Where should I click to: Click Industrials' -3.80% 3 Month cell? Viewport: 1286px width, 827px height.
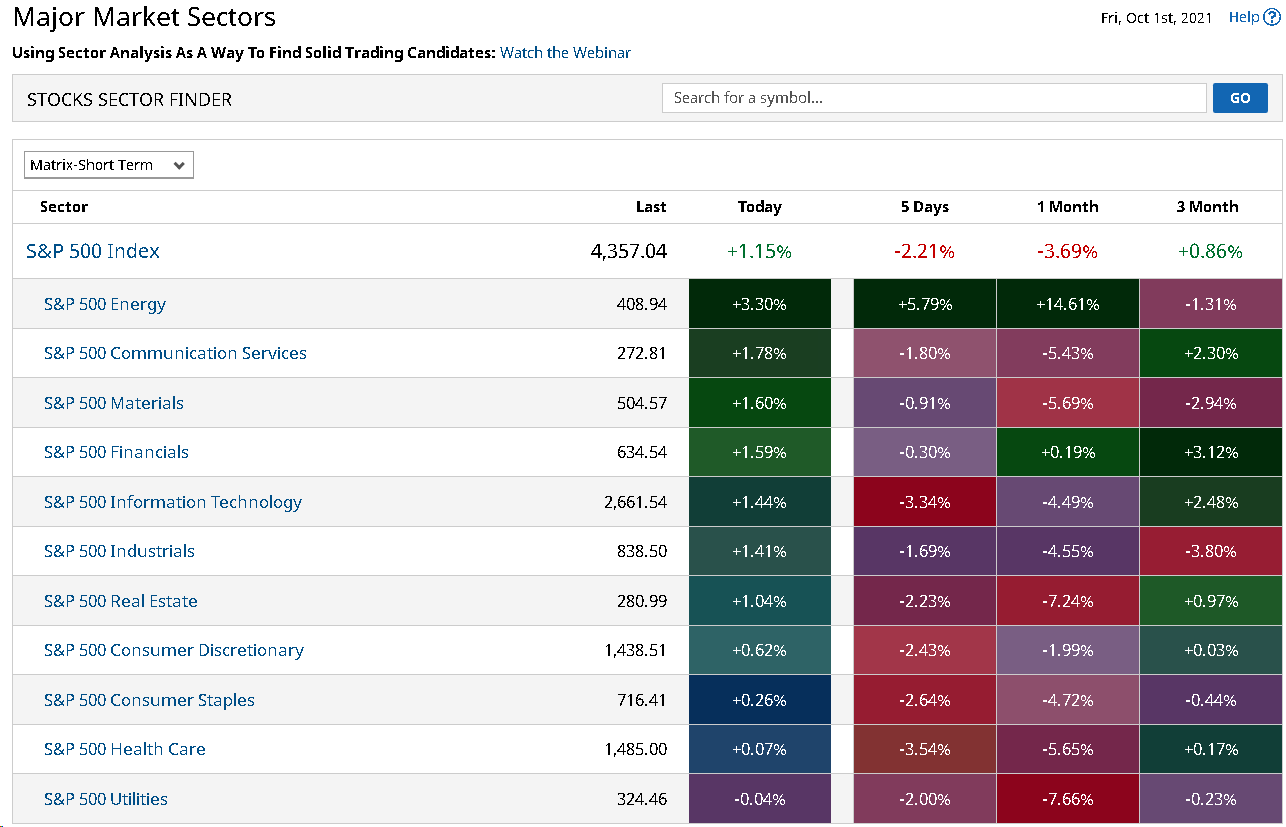point(1210,551)
